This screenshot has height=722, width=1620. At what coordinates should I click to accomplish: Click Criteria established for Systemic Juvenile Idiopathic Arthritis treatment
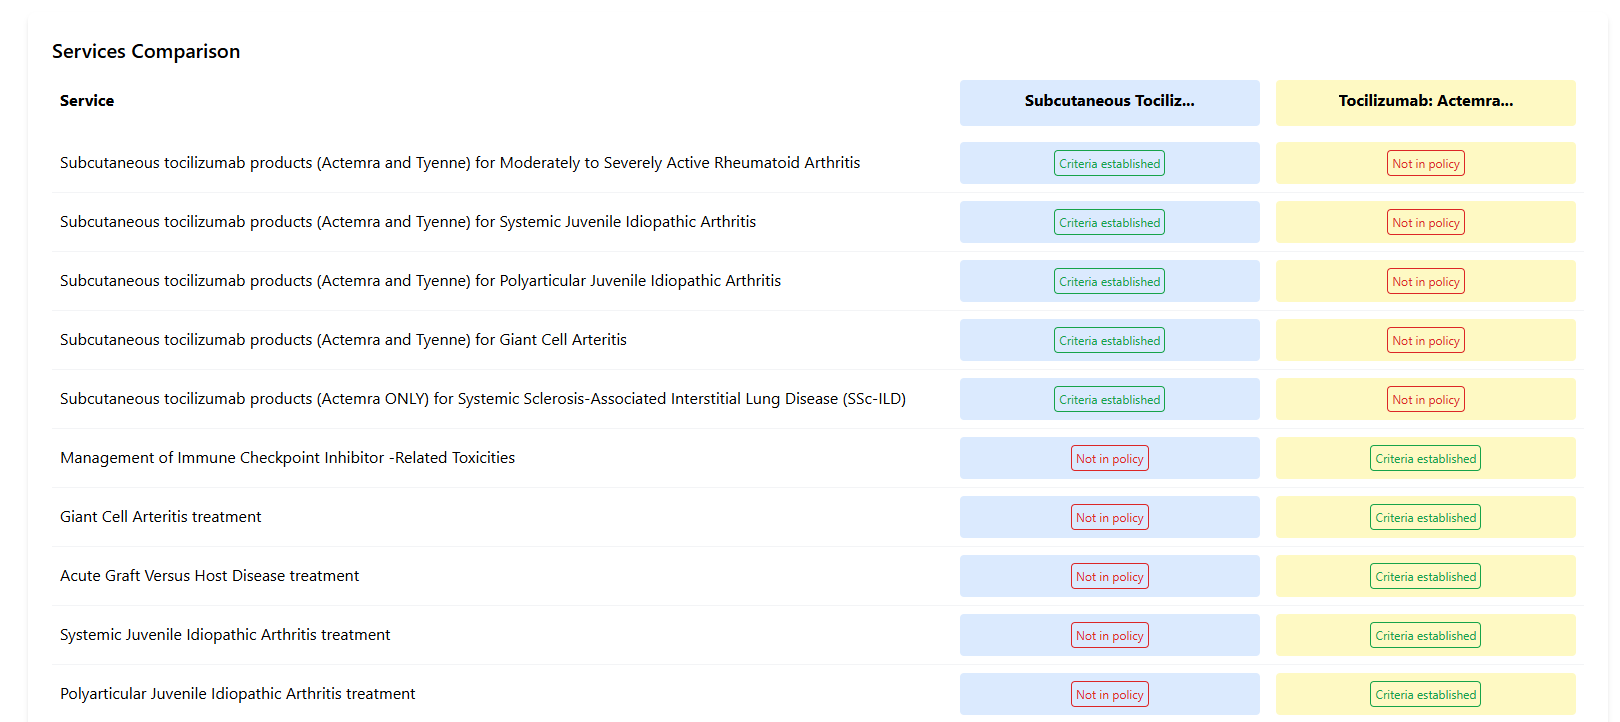(x=1425, y=636)
